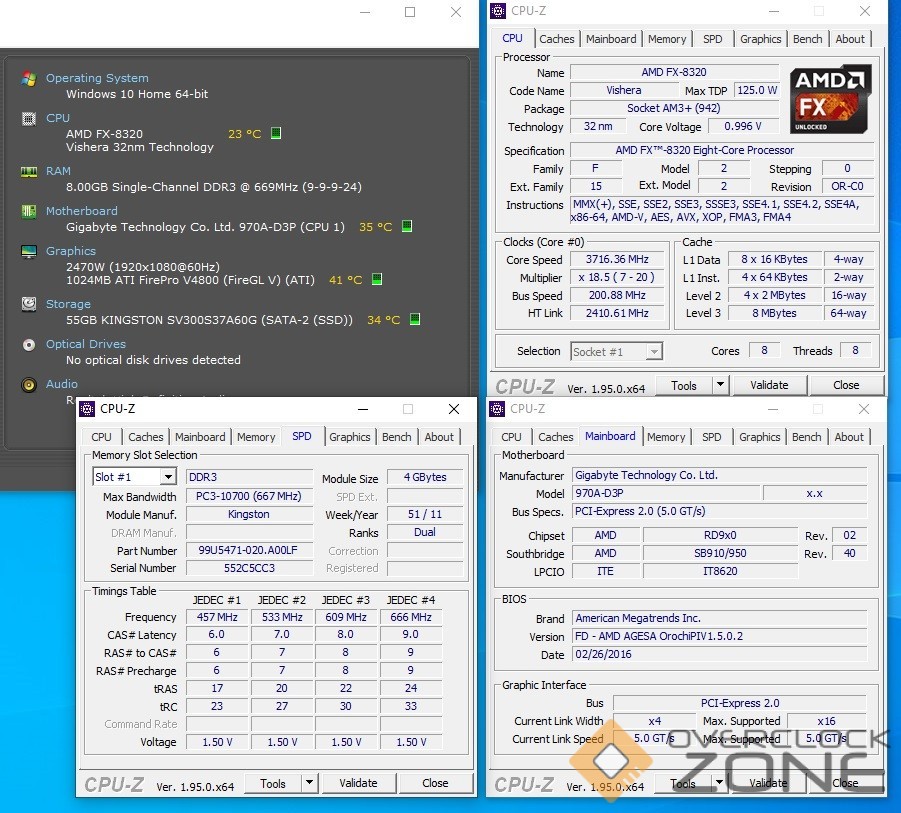Click Close button in the CPU tab window
The image size is (901, 813).
[x=846, y=385]
